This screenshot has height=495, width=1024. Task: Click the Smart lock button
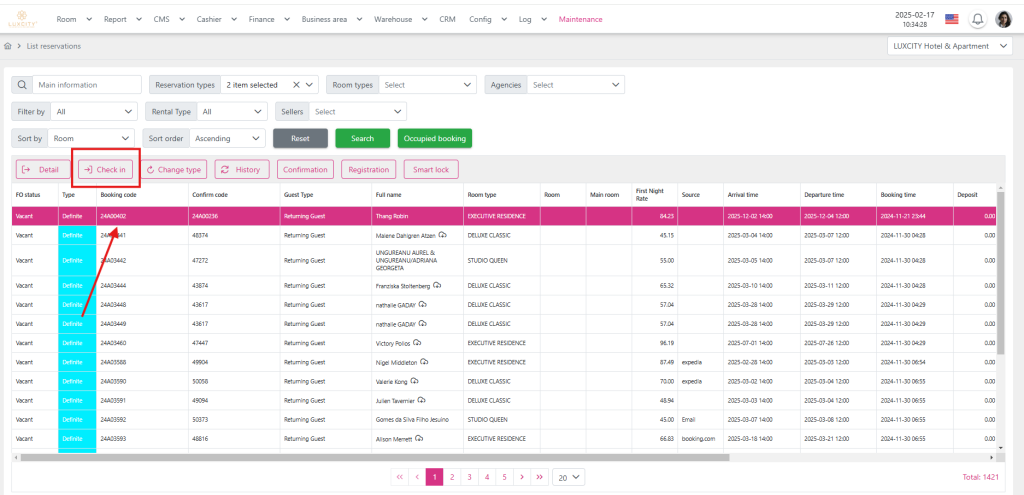coord(432,170)
